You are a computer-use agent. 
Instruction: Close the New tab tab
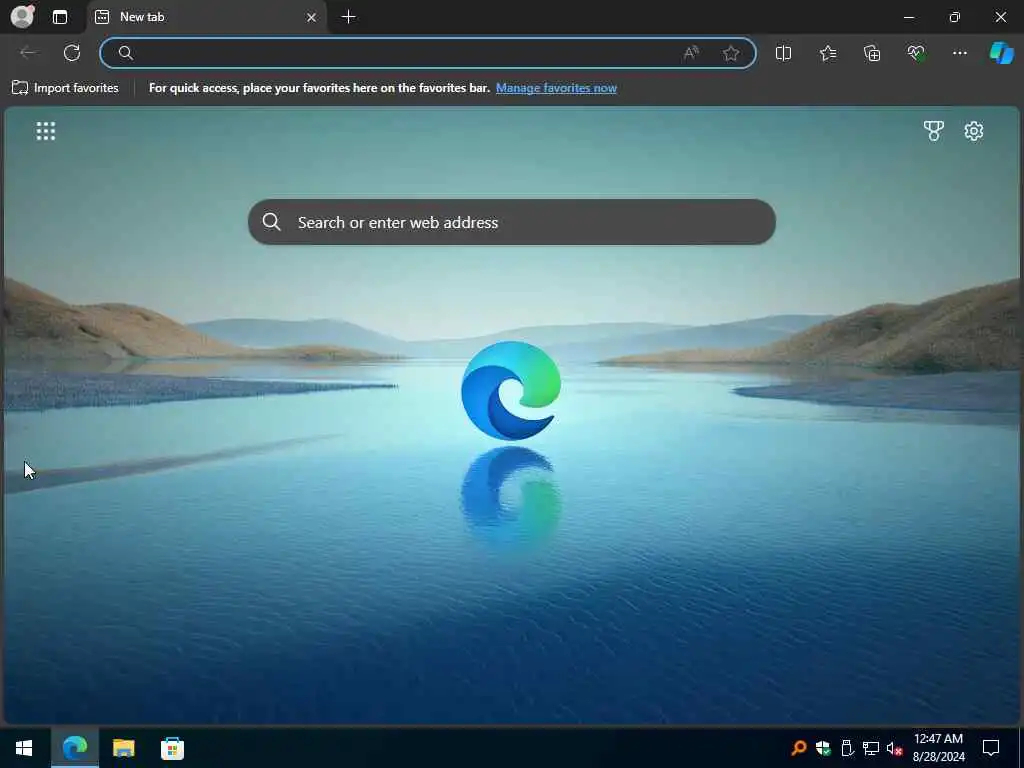coord(312,18)
